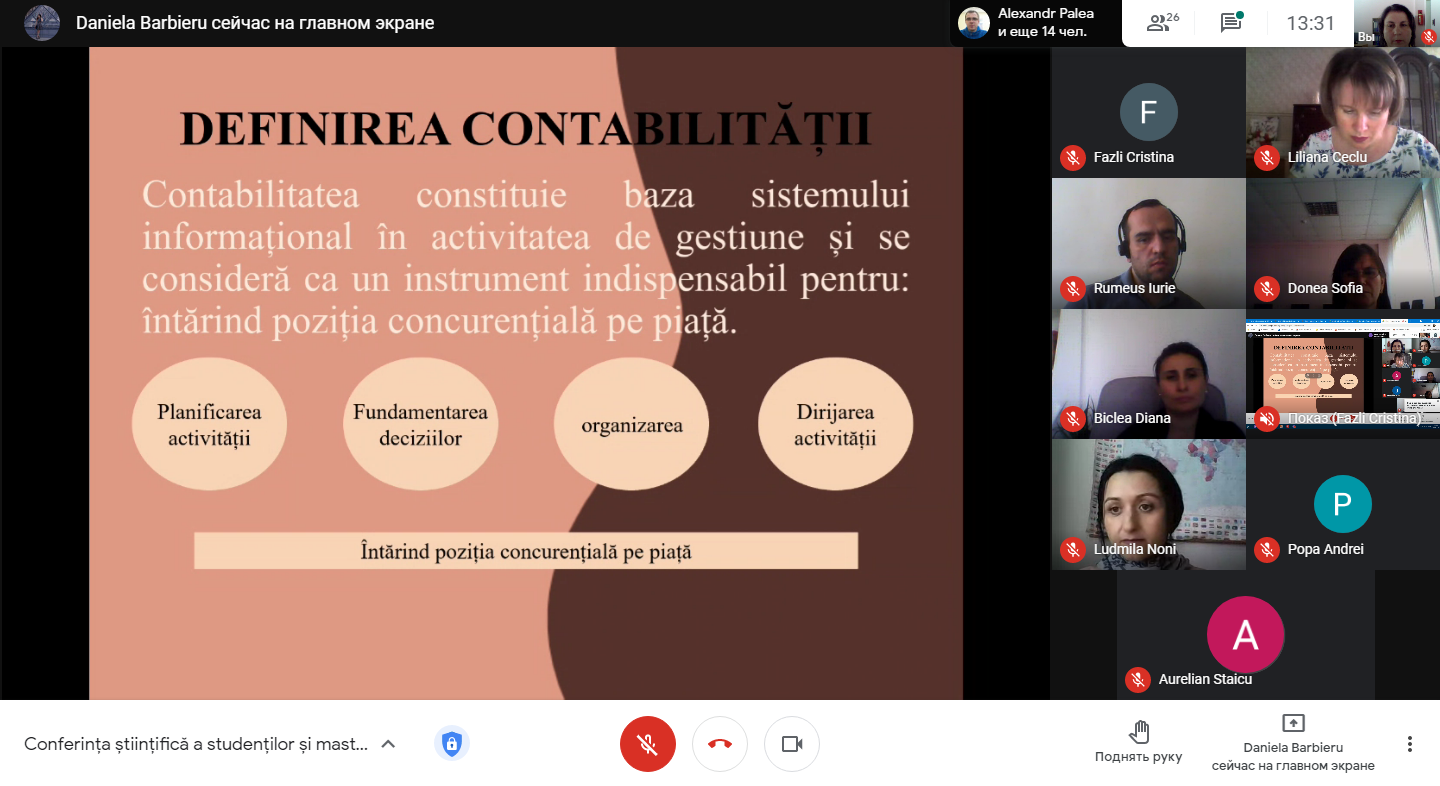Viewport: 1440px width, 786px height.
Task: Select the Rumeus Iurie video tile
Action: click(1148, 243)
